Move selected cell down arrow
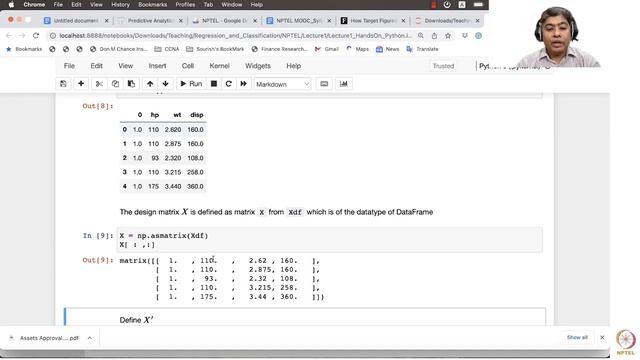640x360 pixels. (165, 84)
